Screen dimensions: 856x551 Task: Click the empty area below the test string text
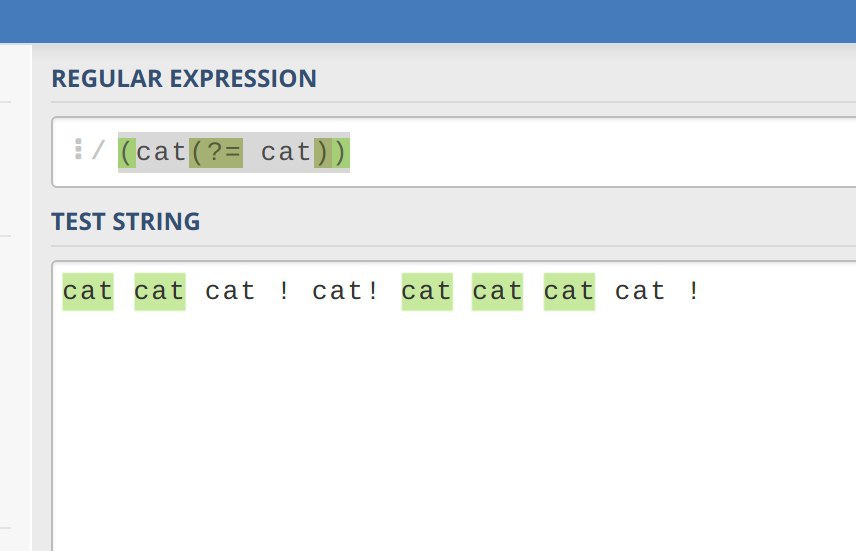(450, 430)
